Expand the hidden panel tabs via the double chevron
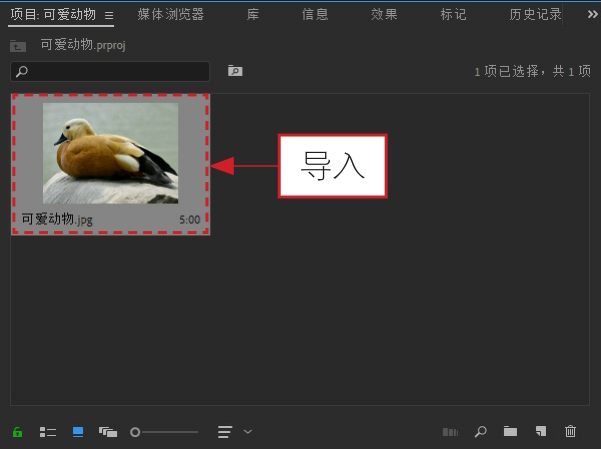The height and width of the screenshot is (449, 601). [593, 15]
